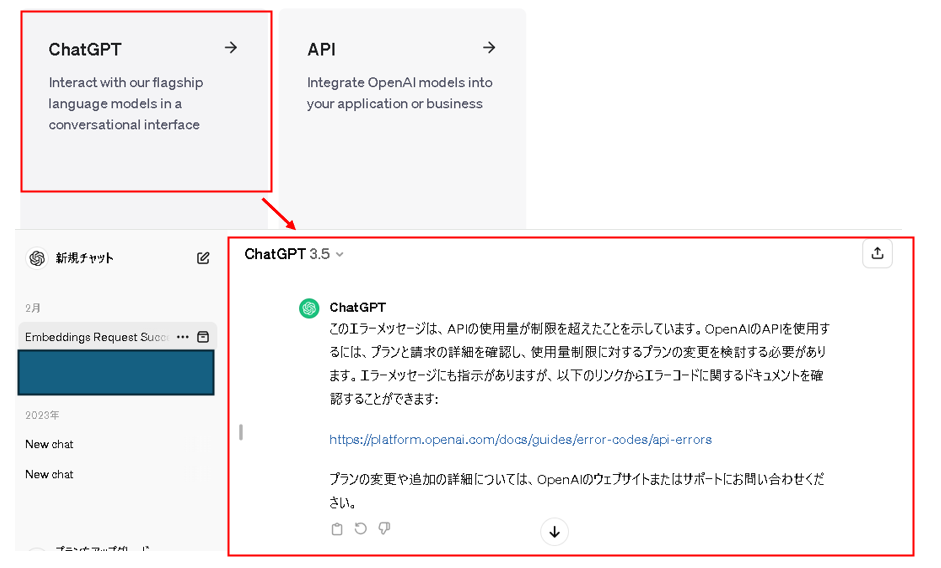Archive the Embeddings Request chat
Image resolution: width=941 pixels, height=568 pixels.
tap(203, 337)
